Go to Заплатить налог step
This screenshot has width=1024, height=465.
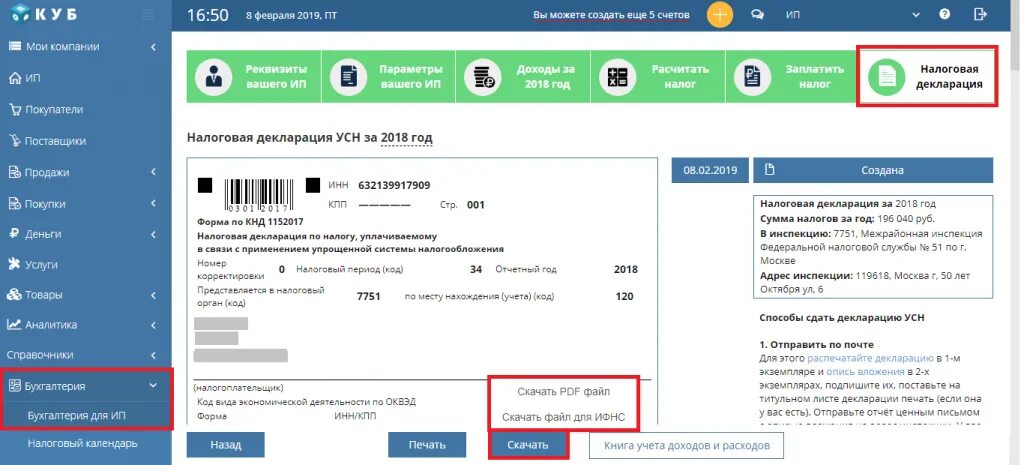792,77
